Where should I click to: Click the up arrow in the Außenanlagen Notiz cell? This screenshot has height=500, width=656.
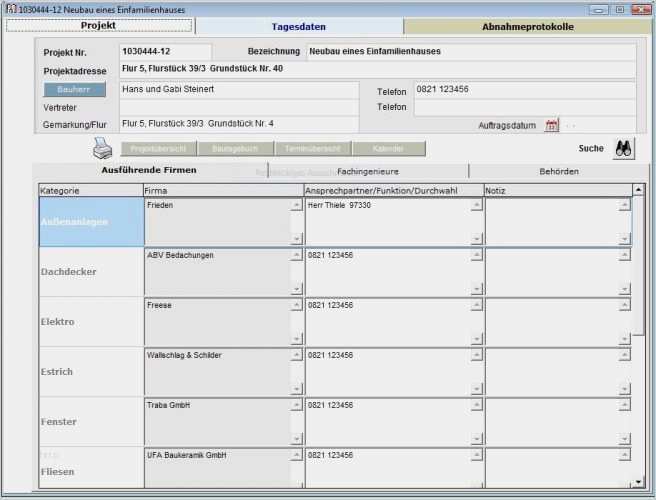pos(624,205)
